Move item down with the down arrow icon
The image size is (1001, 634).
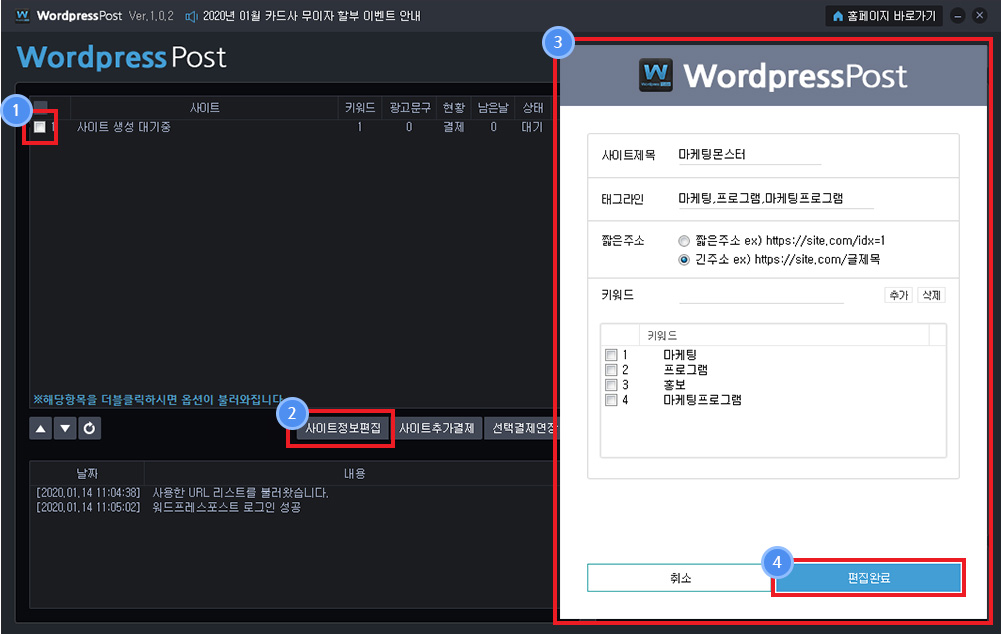tap(64, 428)
